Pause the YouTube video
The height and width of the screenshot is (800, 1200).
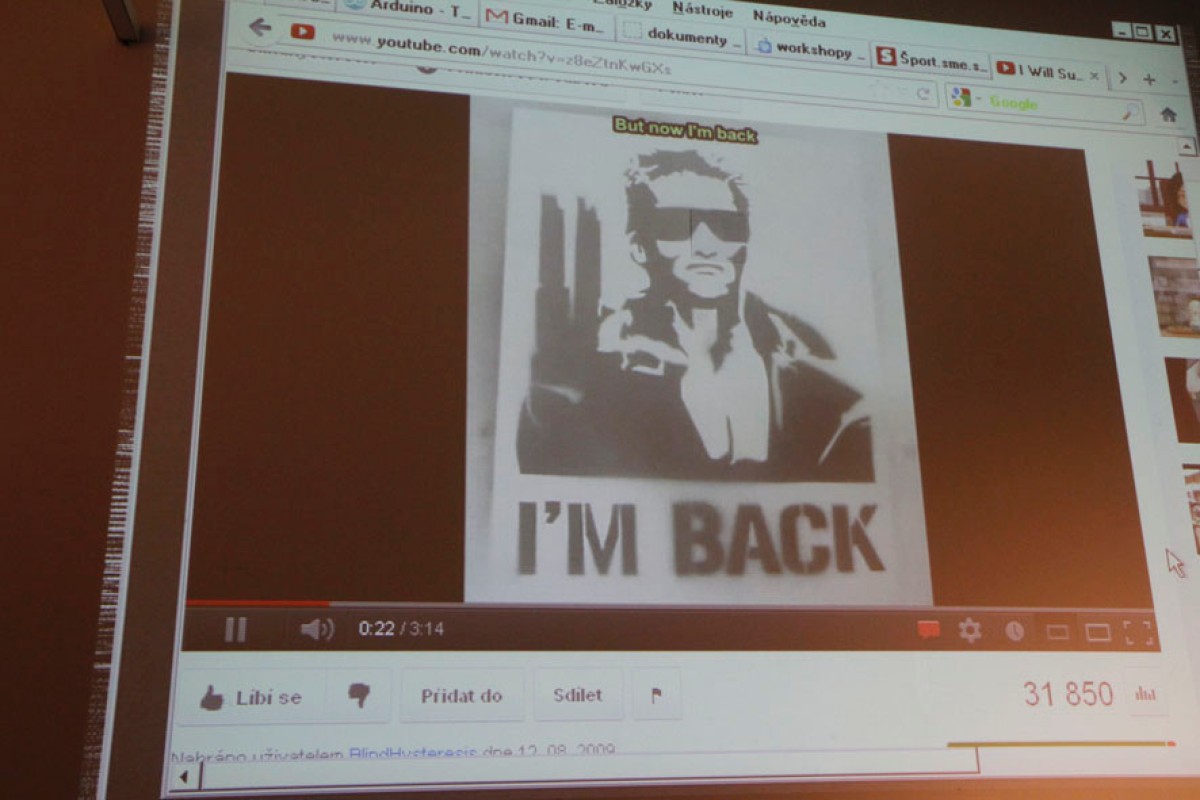(x=235, y=629)
